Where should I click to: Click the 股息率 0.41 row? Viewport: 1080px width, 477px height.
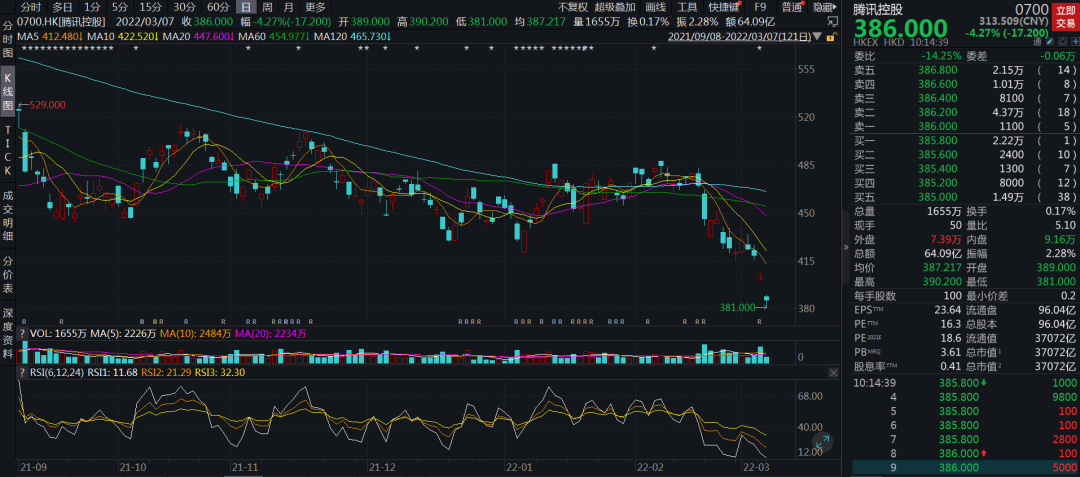point(907,365)
